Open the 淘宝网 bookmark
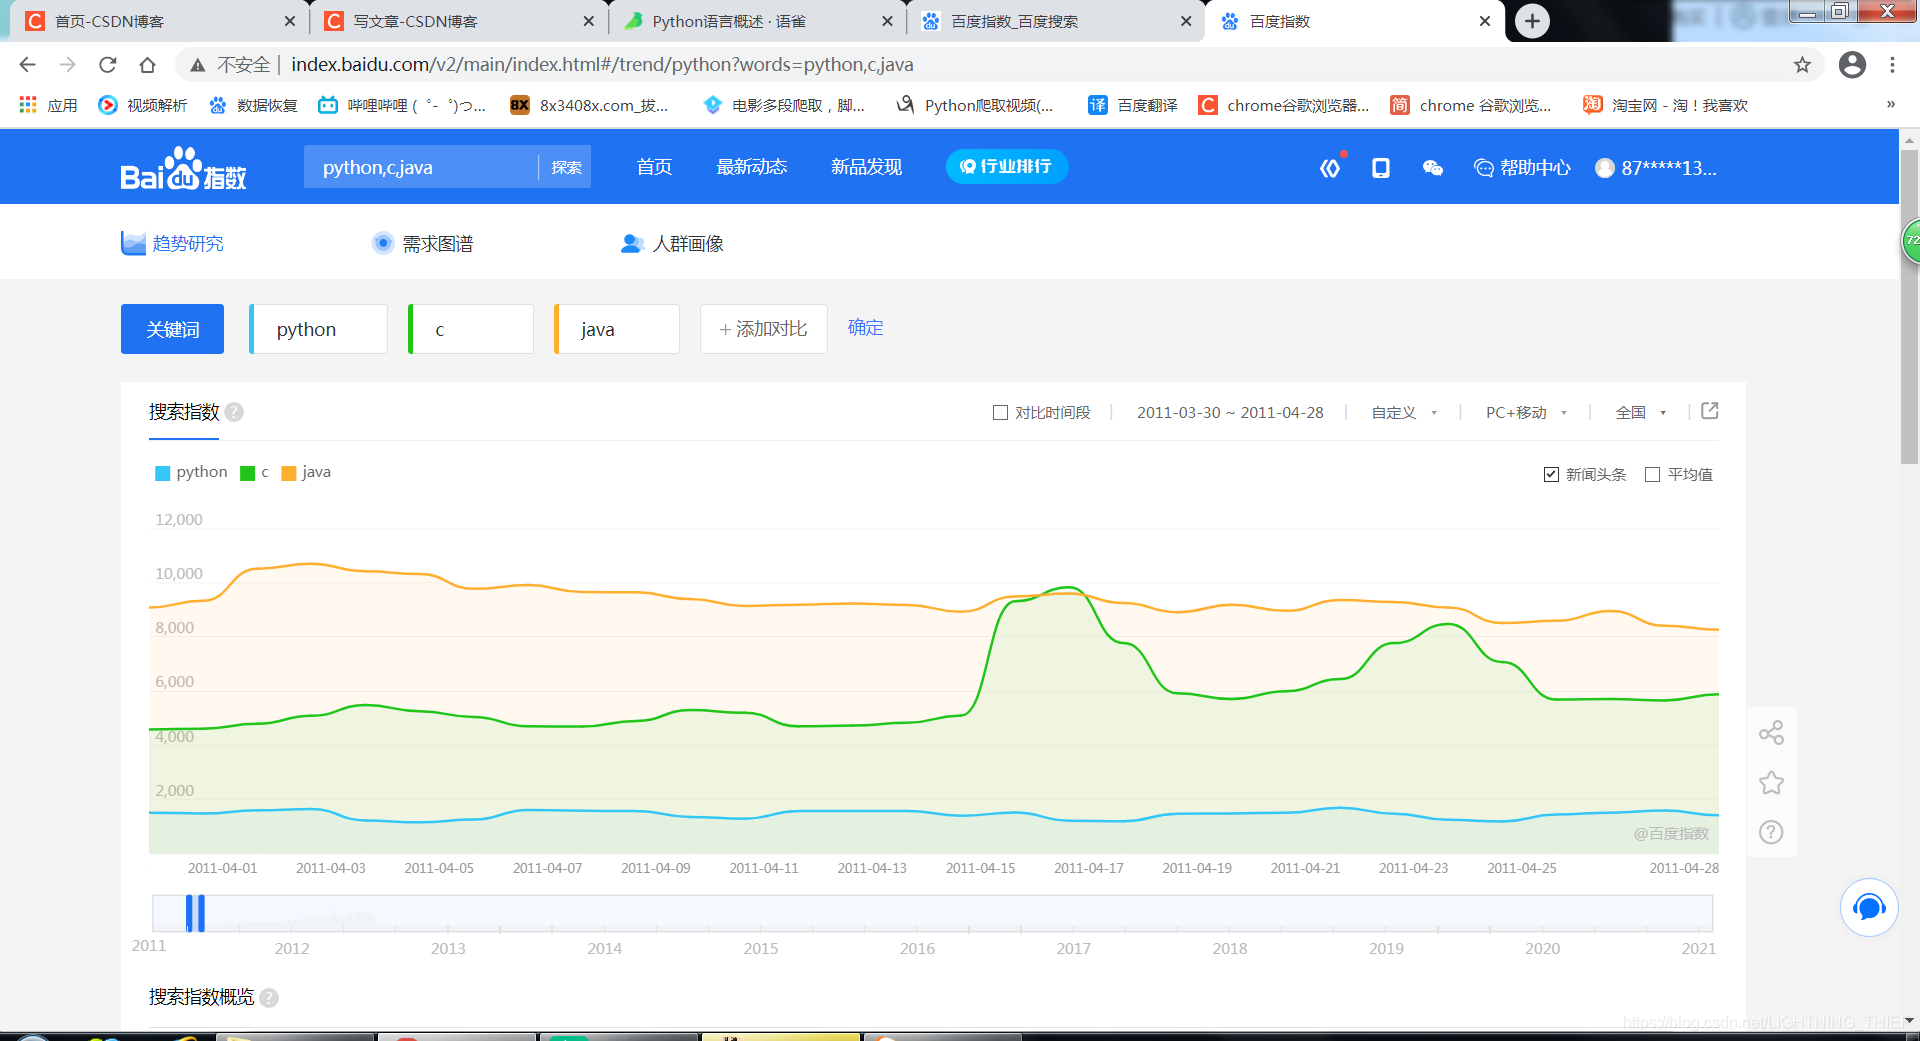The image size is (1920, 1041). point(1665,105)
